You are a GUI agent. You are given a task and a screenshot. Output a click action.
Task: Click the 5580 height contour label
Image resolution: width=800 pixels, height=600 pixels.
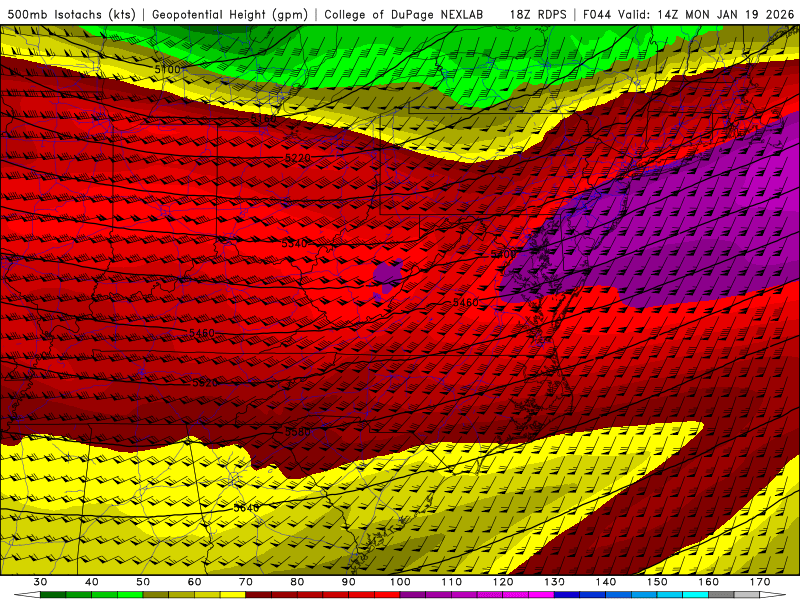(298, 432)
